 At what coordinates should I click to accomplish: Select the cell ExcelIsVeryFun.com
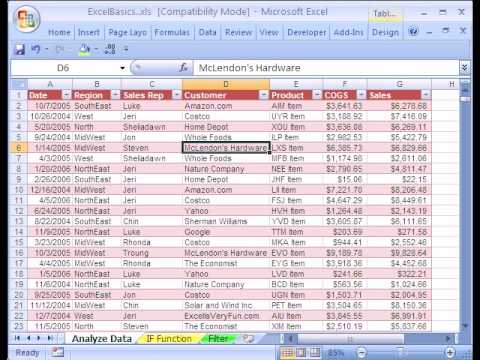pyautogui.click(x=226, y=316)
